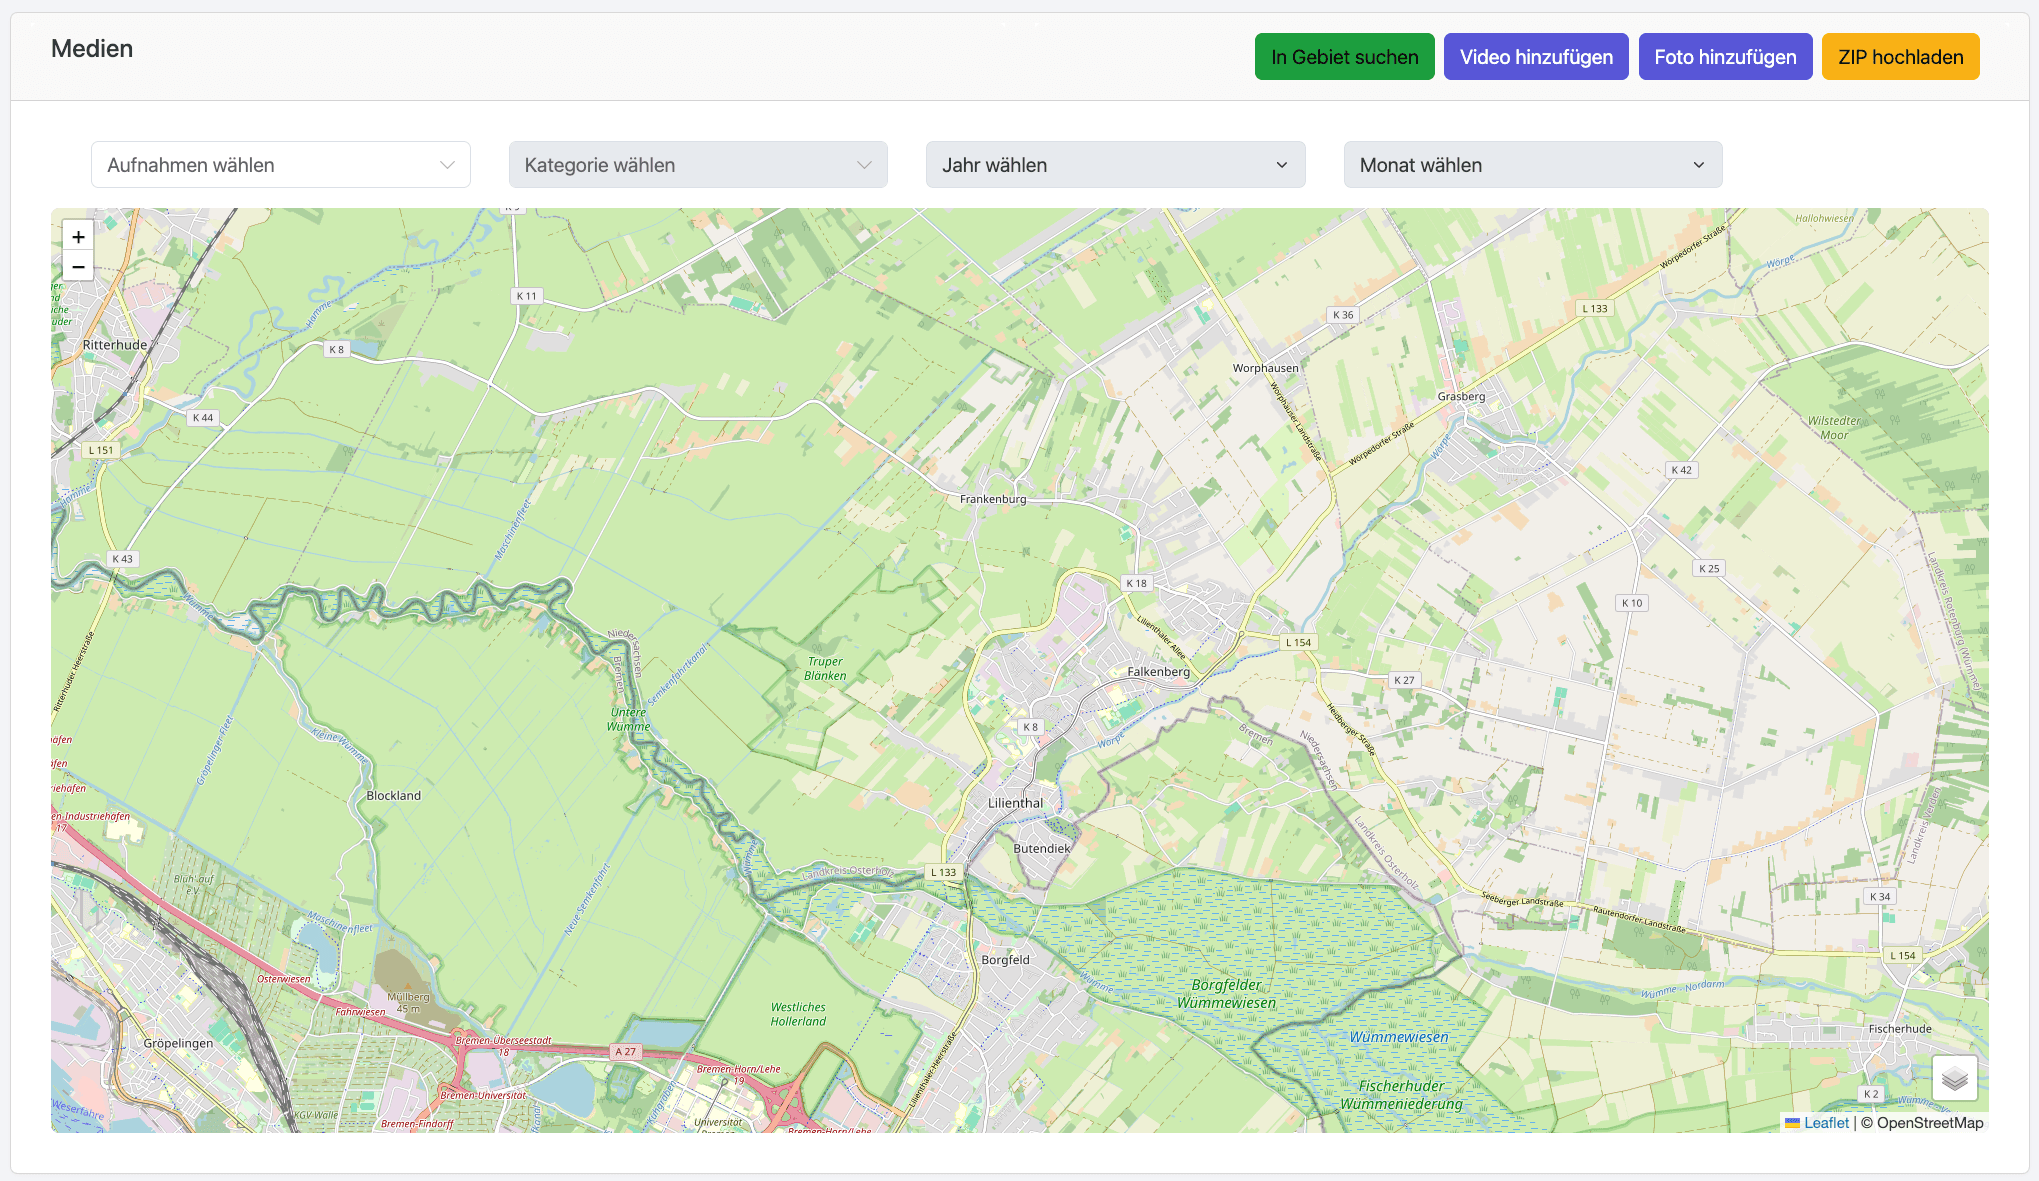Click the K 11 road shield marker
The image size is (2039, 1181).
tap(527, 296)
